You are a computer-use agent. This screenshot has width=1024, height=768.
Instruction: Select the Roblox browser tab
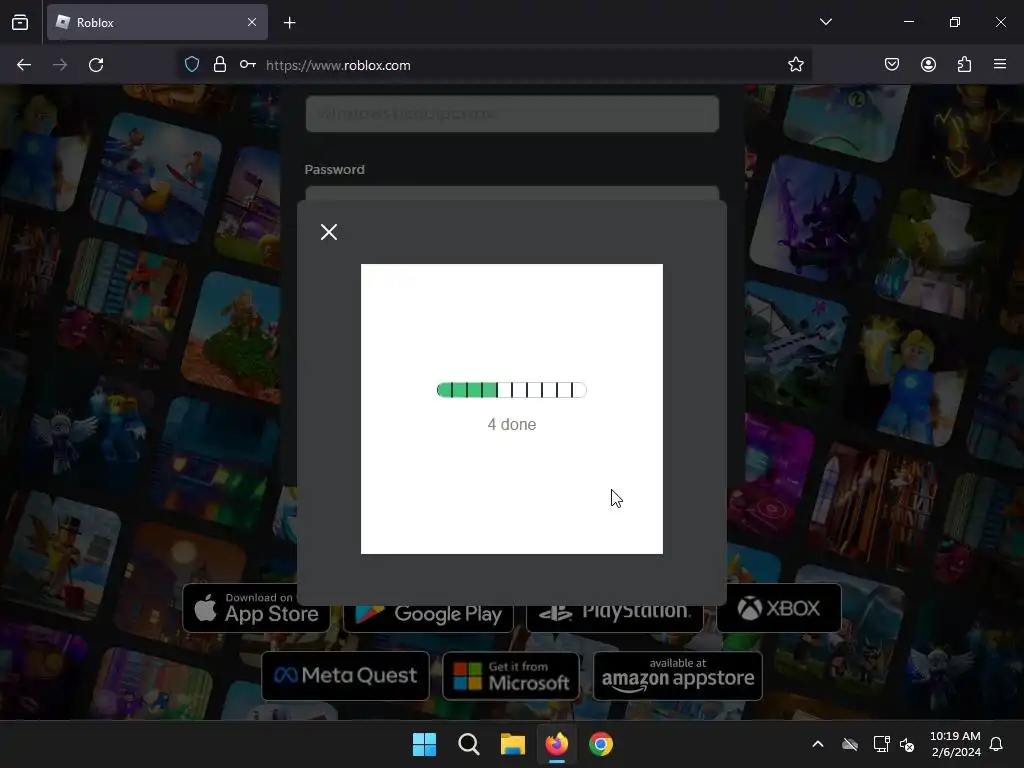(x=157, y=22)
